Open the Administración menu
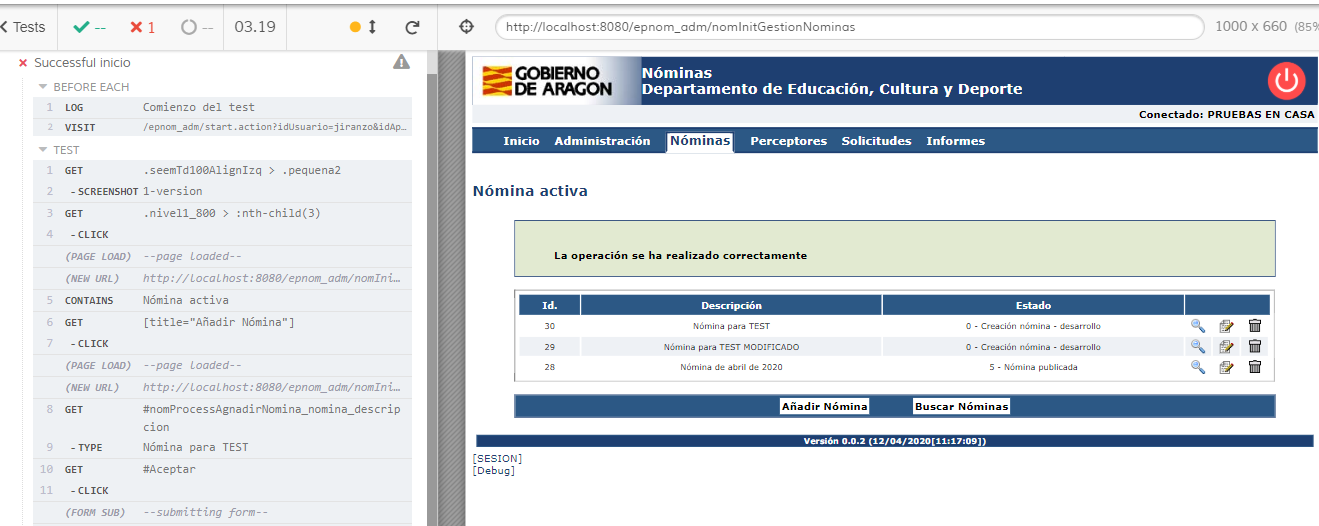This screenshot has height=526, width=1319. (602, 141)
